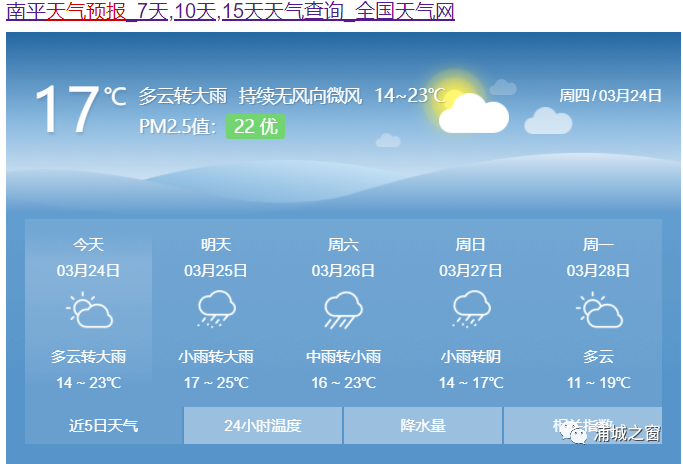The height and width of the screenshot is (464, 683).
Task: Click the rain icon for 03月26日
Action: click(x=344, y=310)
